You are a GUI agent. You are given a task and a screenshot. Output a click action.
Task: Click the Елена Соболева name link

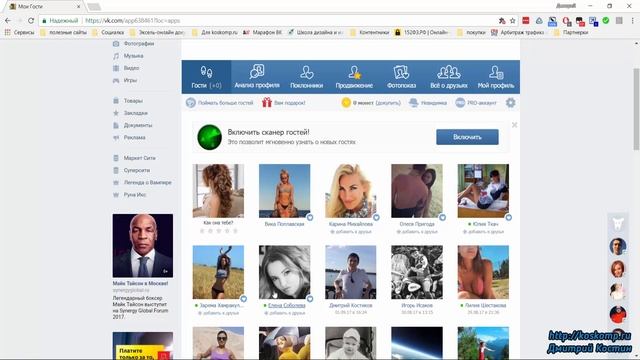(287, 305)
